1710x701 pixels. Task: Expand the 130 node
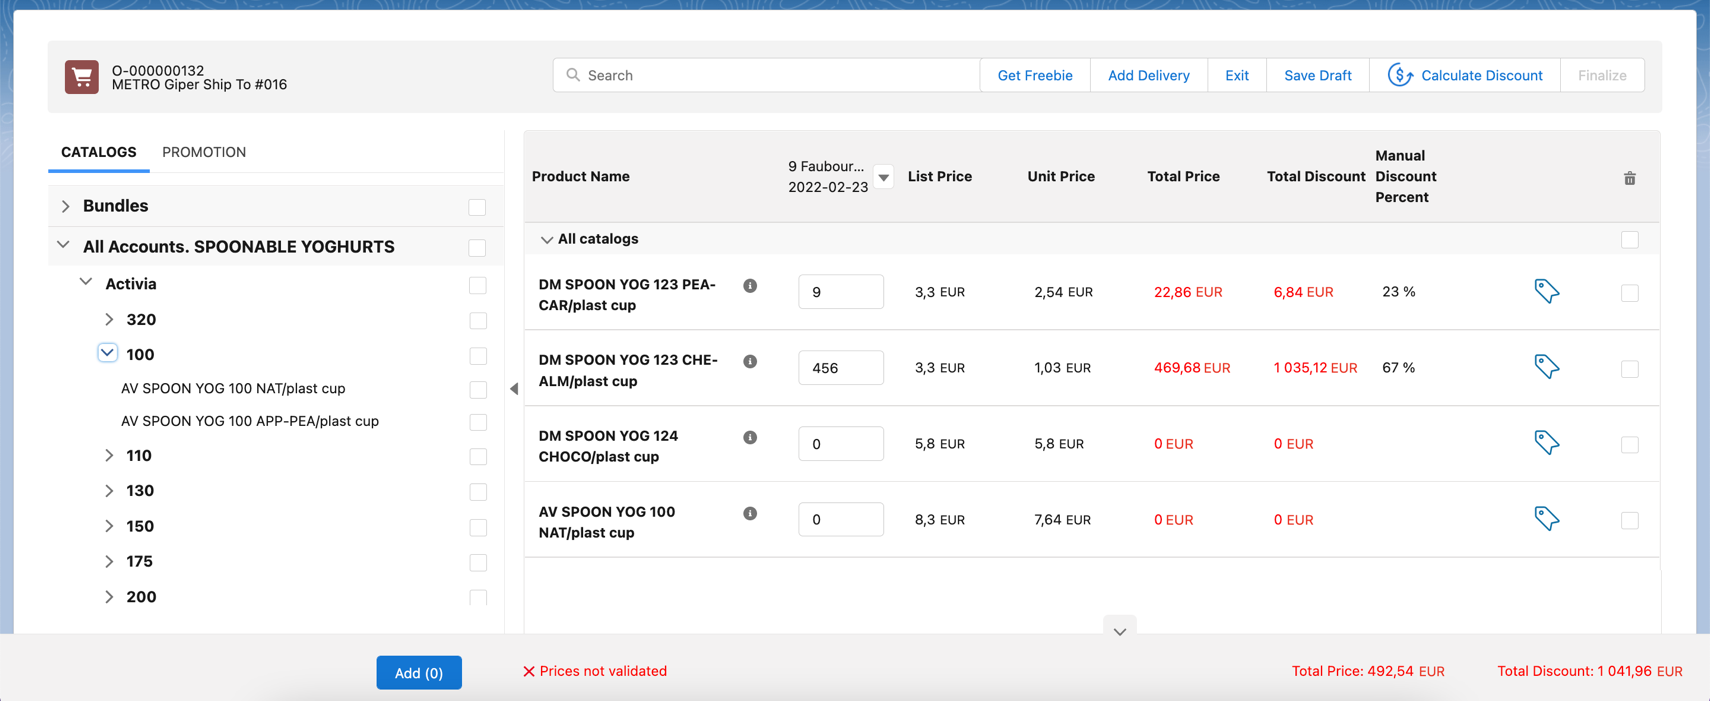(x=109, y=491)
